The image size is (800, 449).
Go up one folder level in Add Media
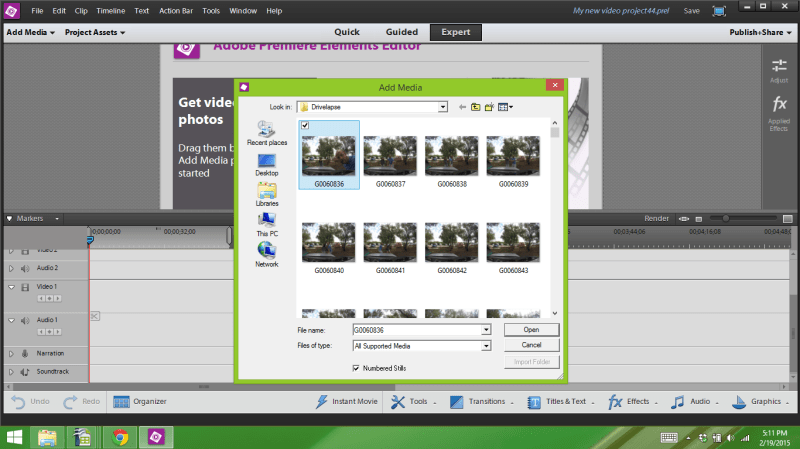click(x=476, y=107)
